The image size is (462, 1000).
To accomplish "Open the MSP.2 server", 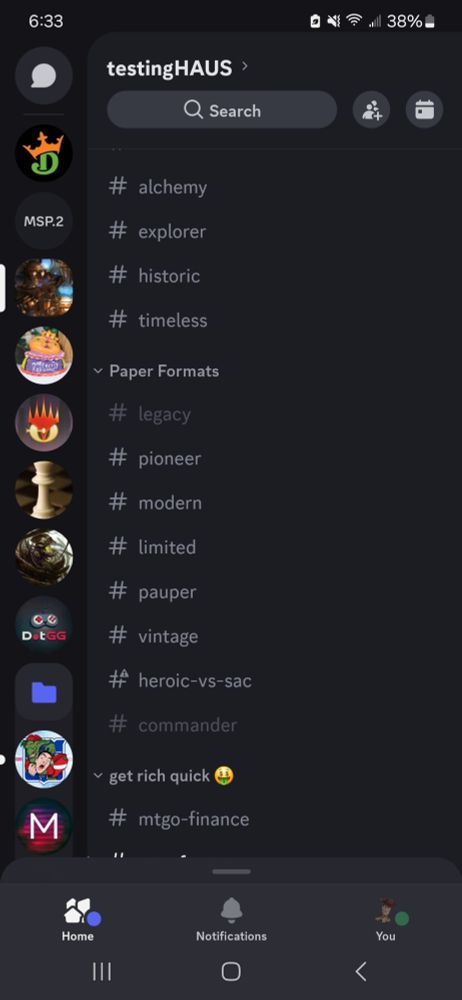I will coord(43,221).
